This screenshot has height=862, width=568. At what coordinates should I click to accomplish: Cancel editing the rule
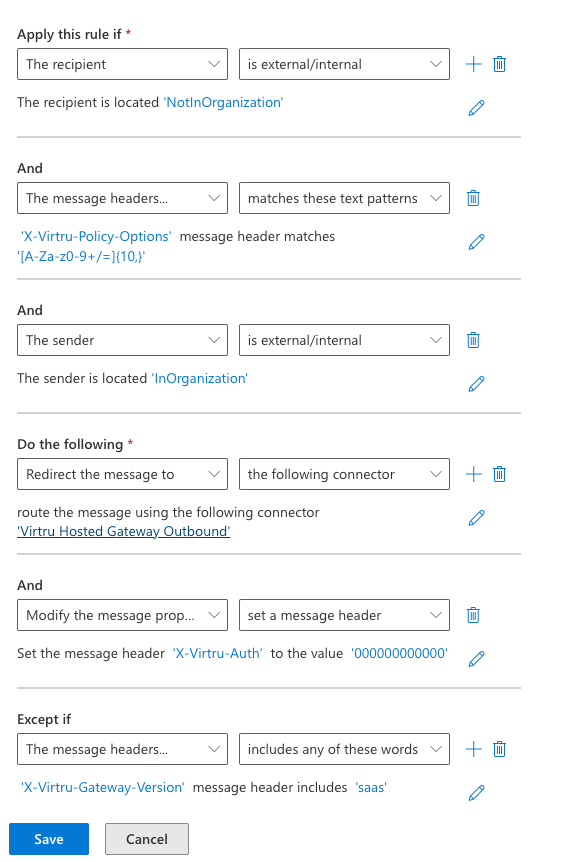147,839
